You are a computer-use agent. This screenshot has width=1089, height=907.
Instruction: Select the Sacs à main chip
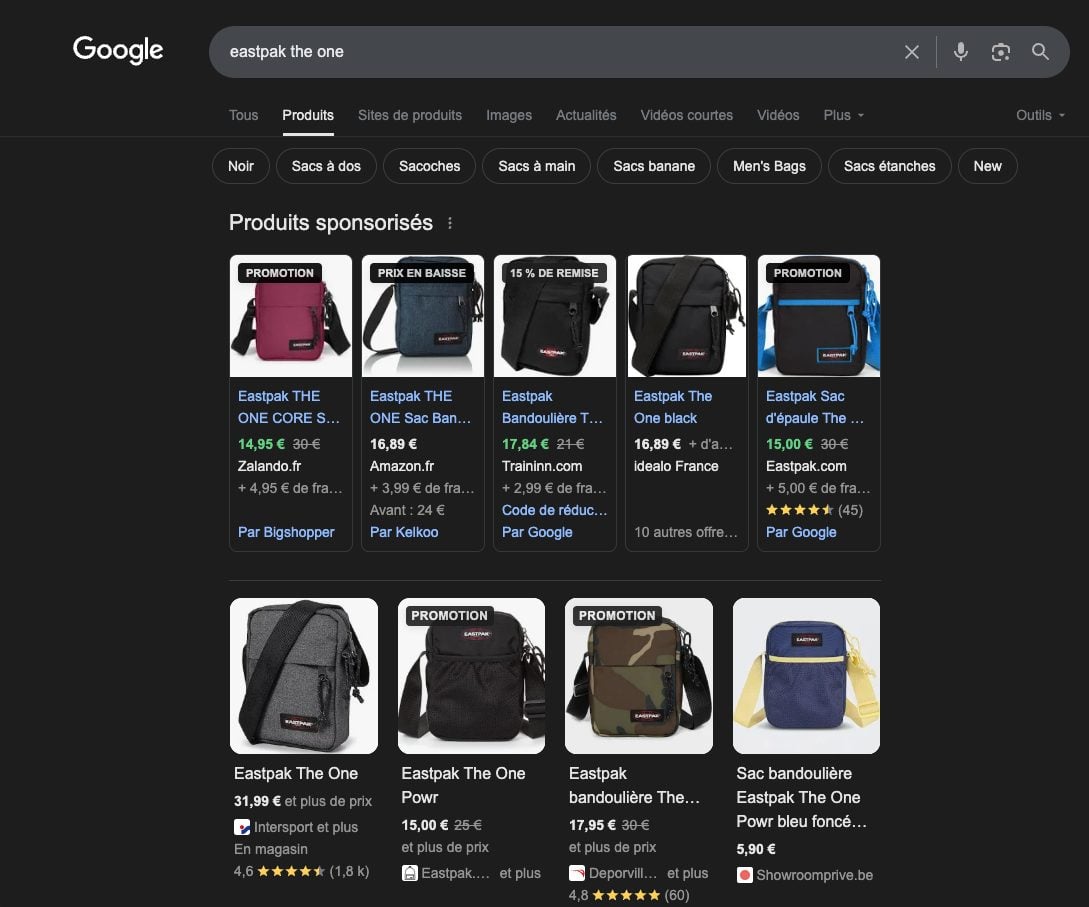[x=537, y=166]
